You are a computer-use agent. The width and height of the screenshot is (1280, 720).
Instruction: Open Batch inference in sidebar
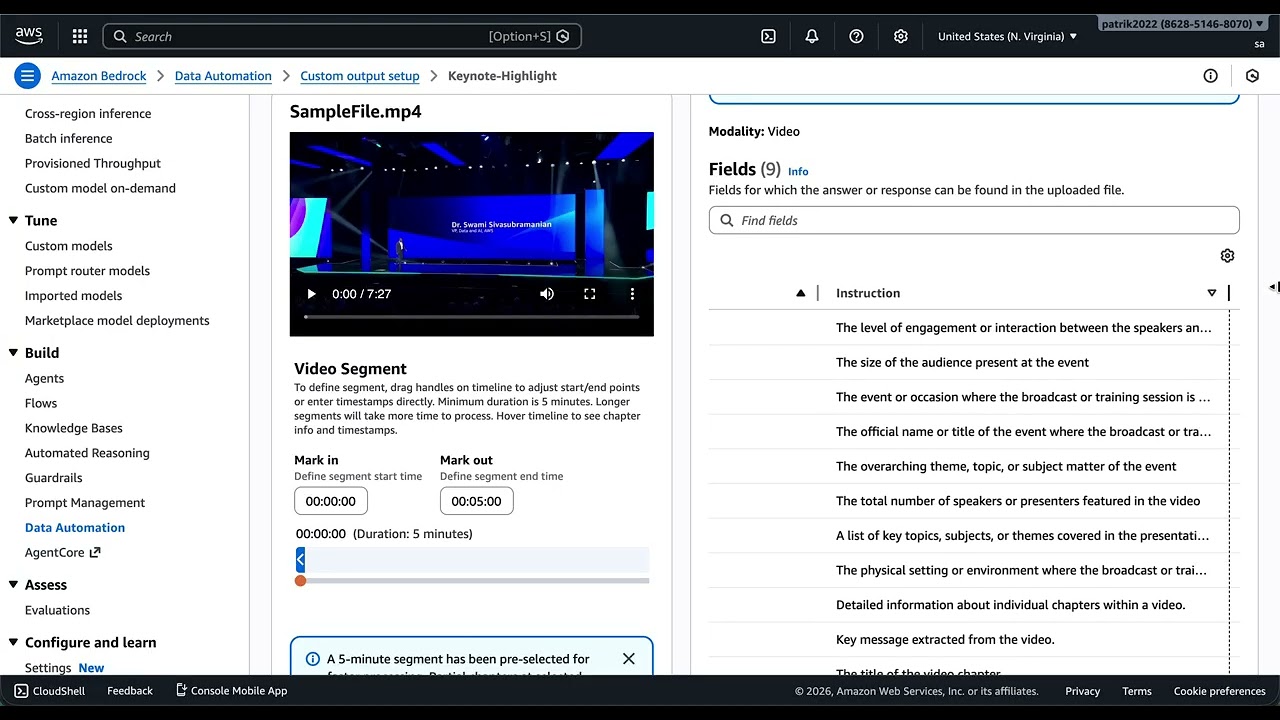(x=69, y=139)
